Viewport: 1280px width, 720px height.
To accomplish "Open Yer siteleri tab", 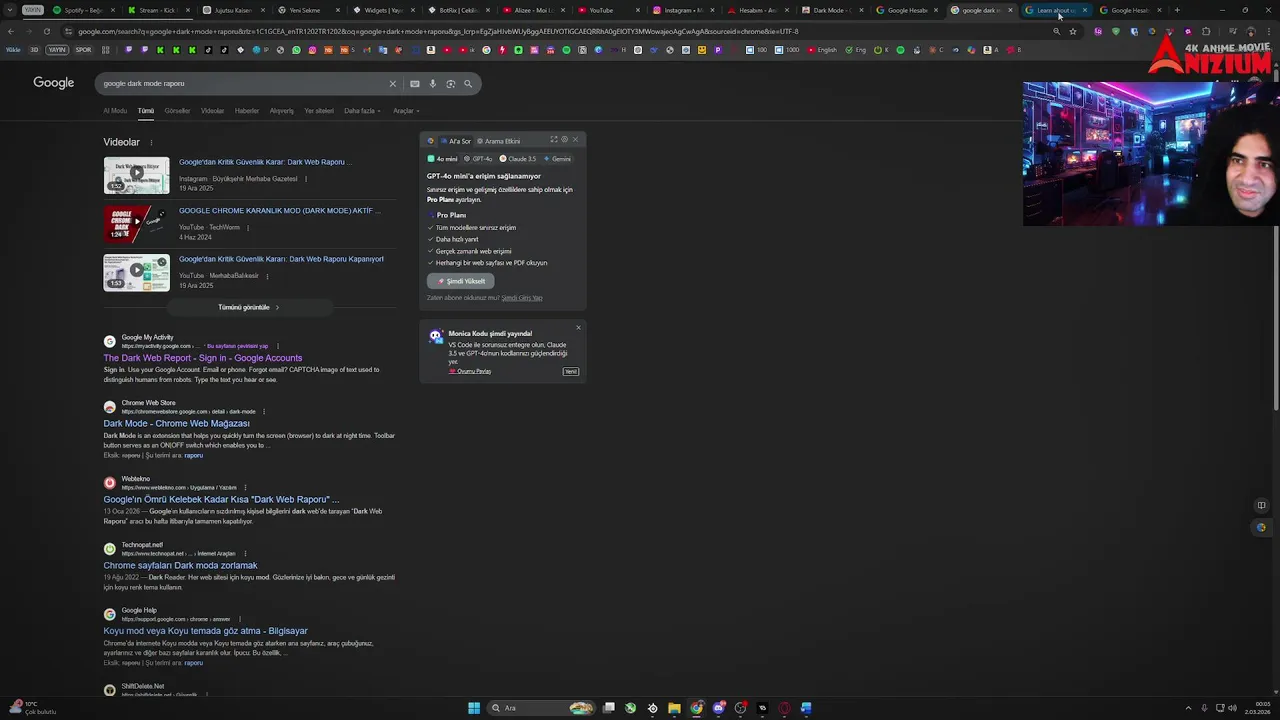I will point(319,111).
